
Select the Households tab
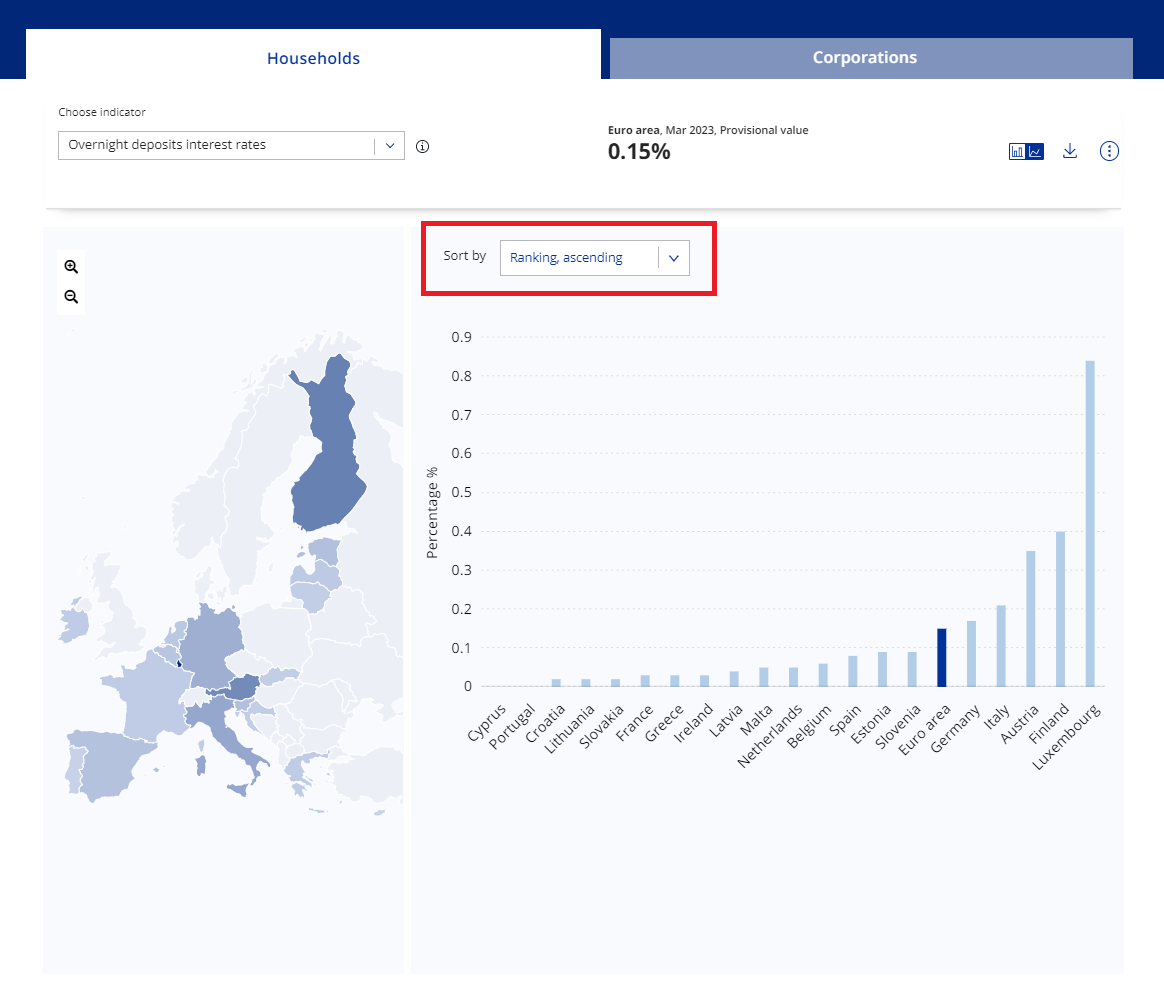tap(313, 58)
